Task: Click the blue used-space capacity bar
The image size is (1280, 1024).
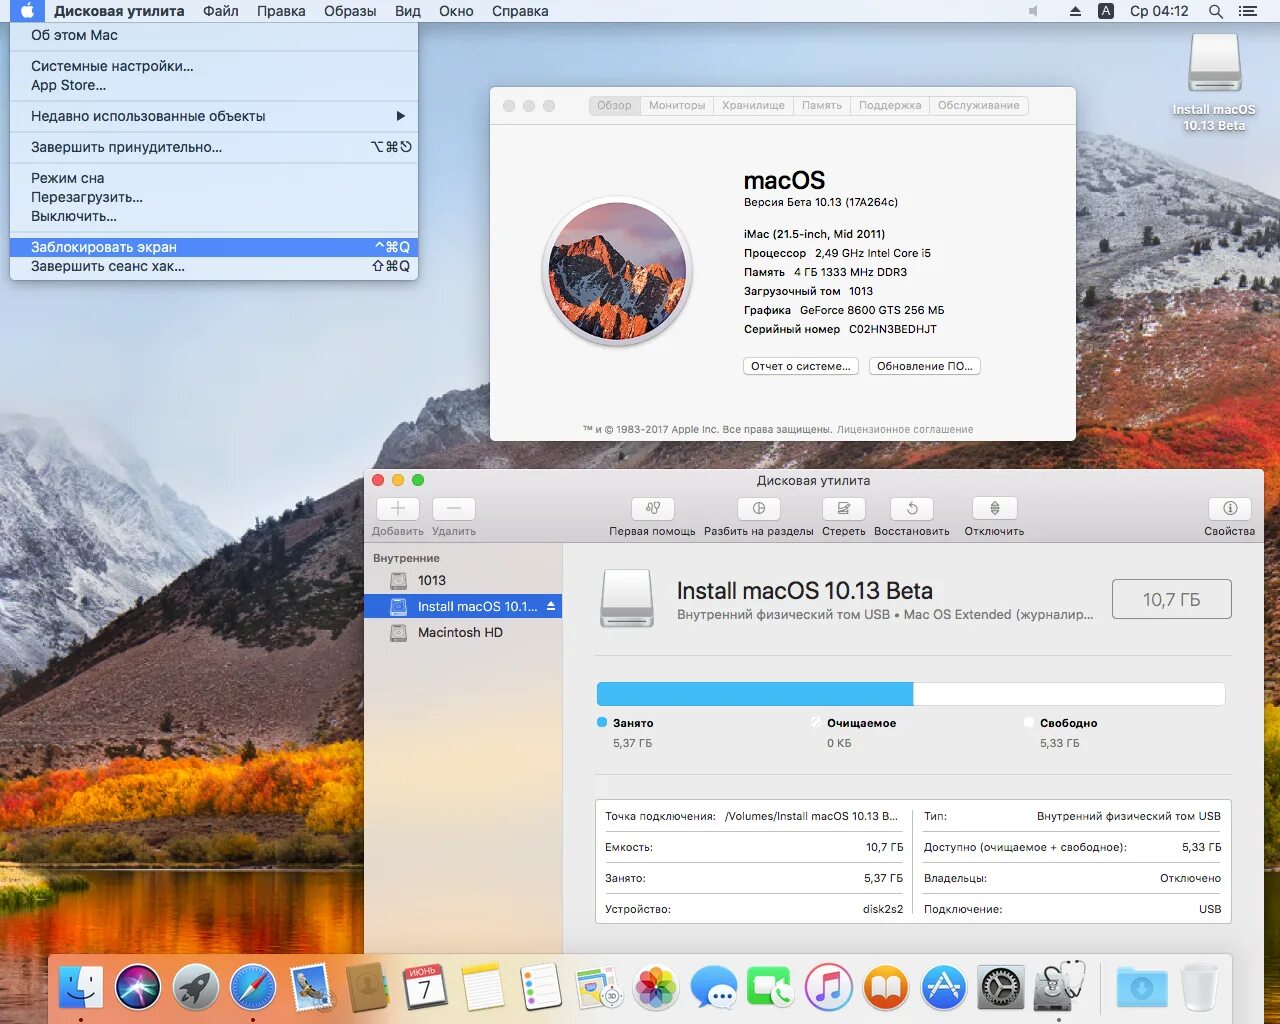Action: point(755,694)
